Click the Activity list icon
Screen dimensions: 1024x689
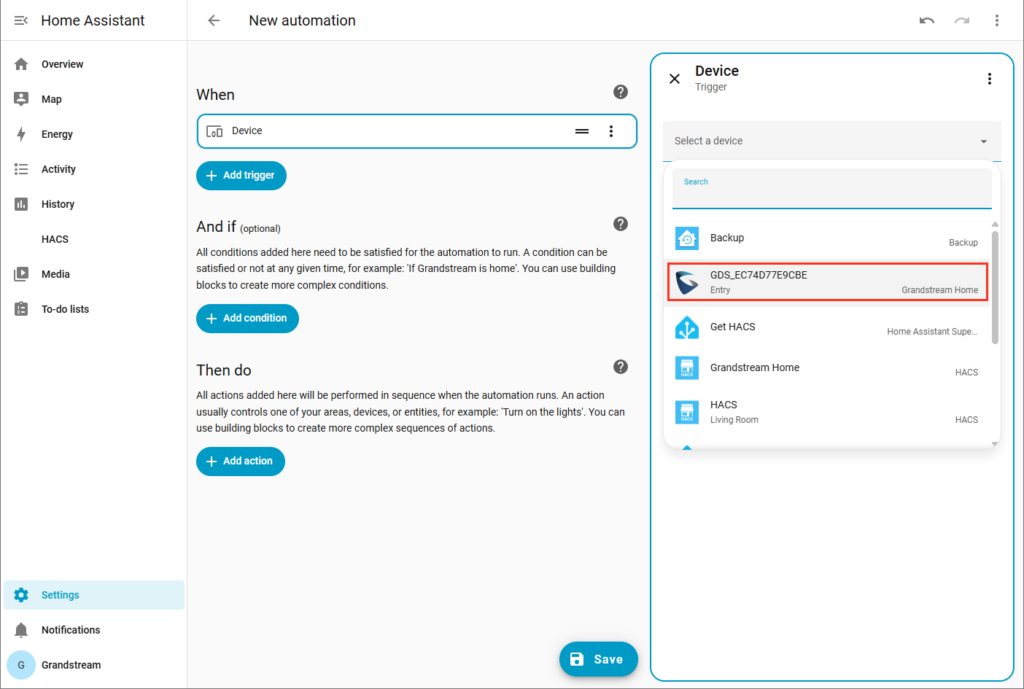[x=21, y=169]
